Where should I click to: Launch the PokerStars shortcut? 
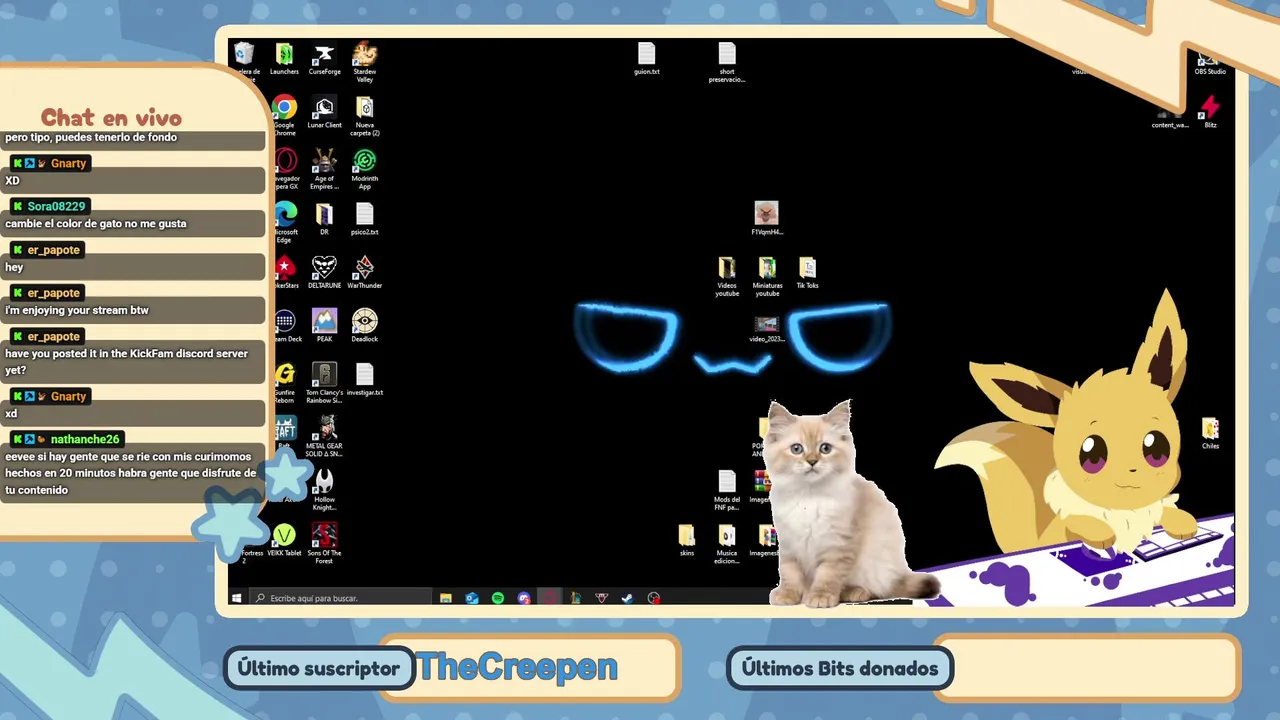coord(286,272)
